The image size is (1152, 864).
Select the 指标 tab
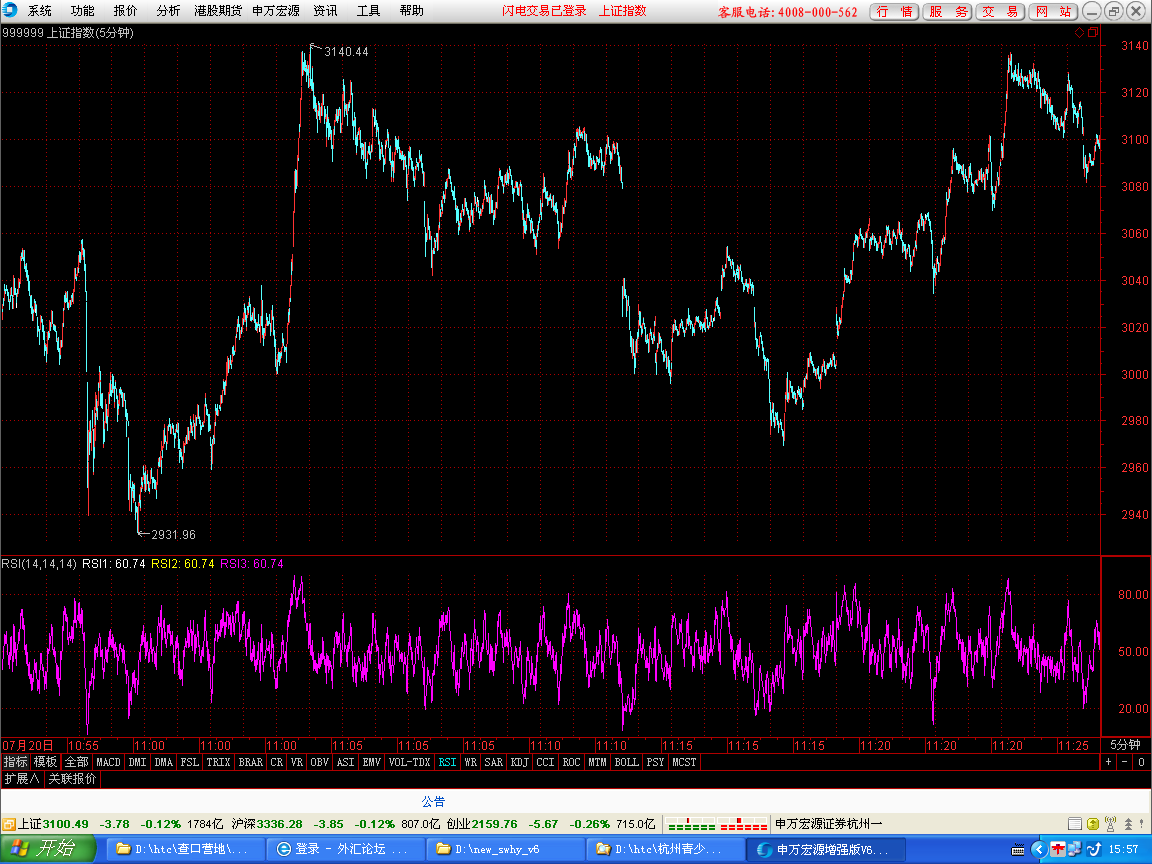(x=15, y=762)
